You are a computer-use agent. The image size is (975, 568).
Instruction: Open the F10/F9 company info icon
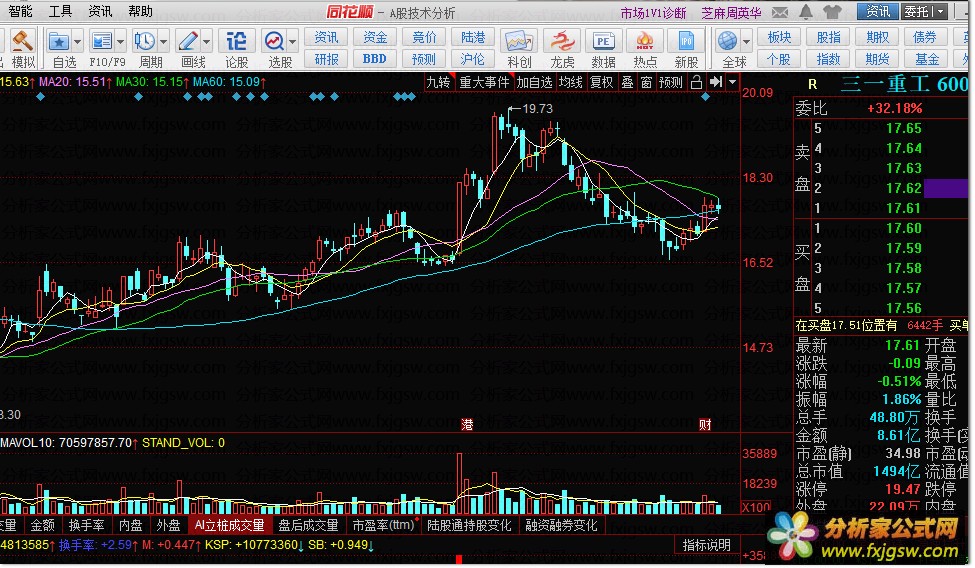tap(101, 42)
